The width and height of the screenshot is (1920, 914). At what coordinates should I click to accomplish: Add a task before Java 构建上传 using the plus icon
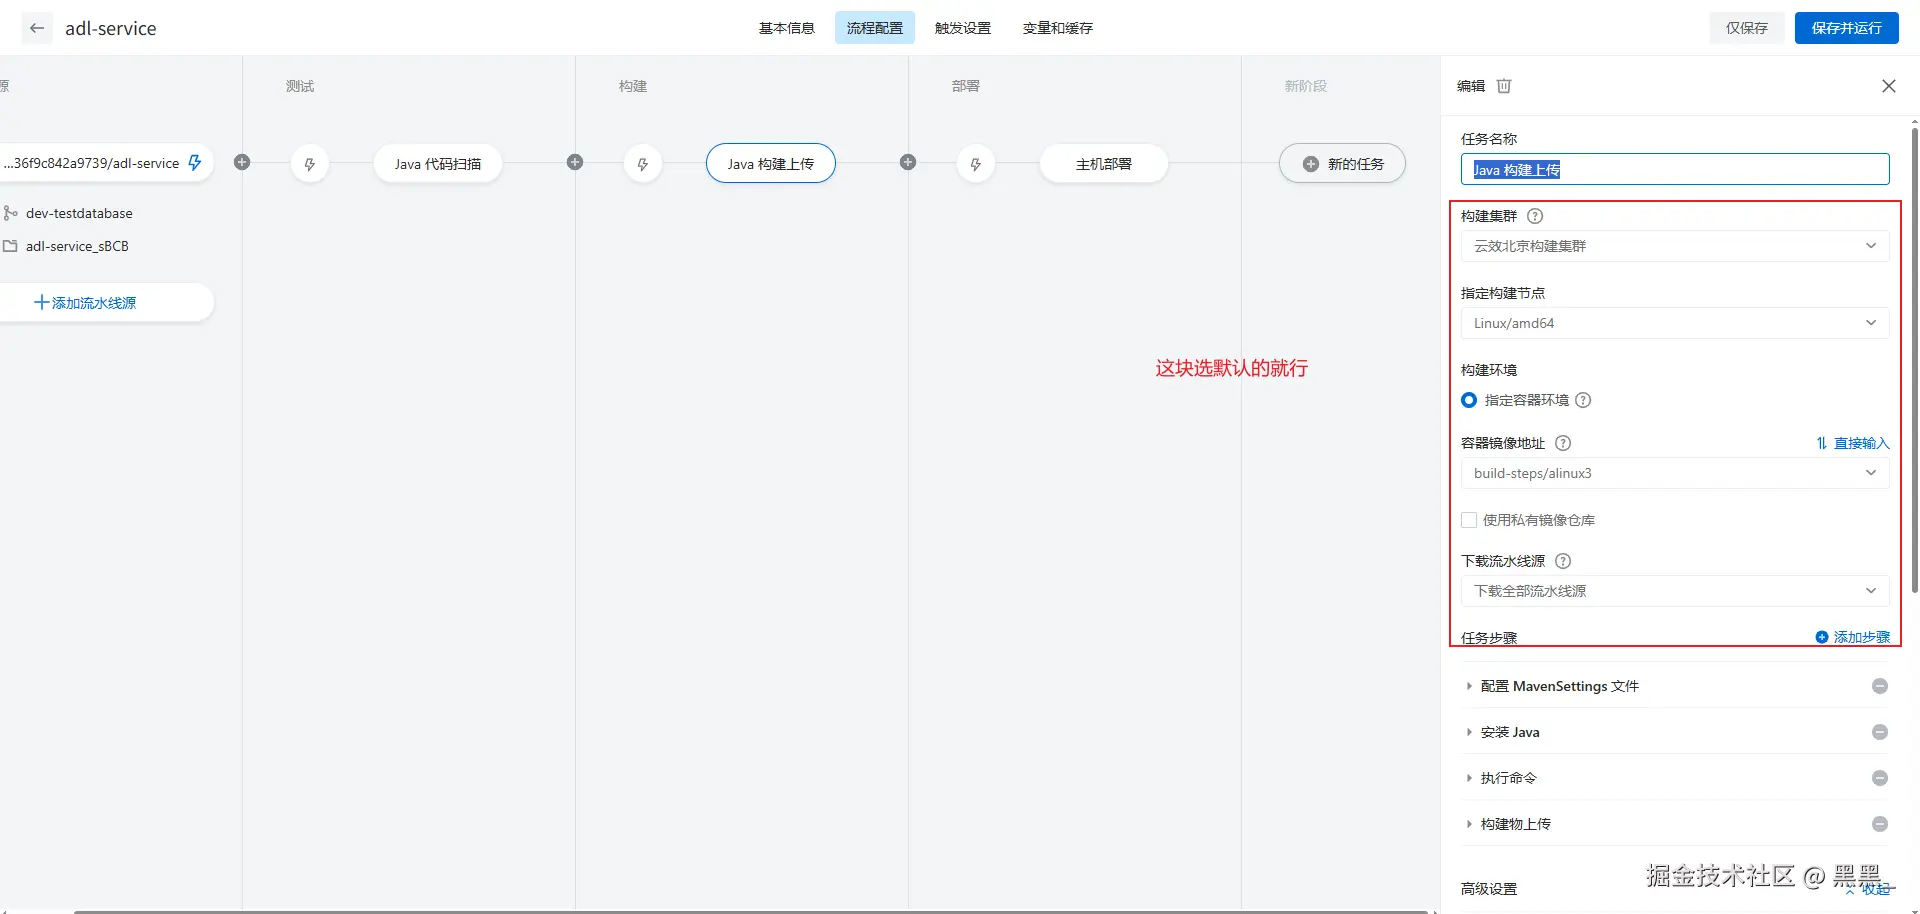coord(575,162)
